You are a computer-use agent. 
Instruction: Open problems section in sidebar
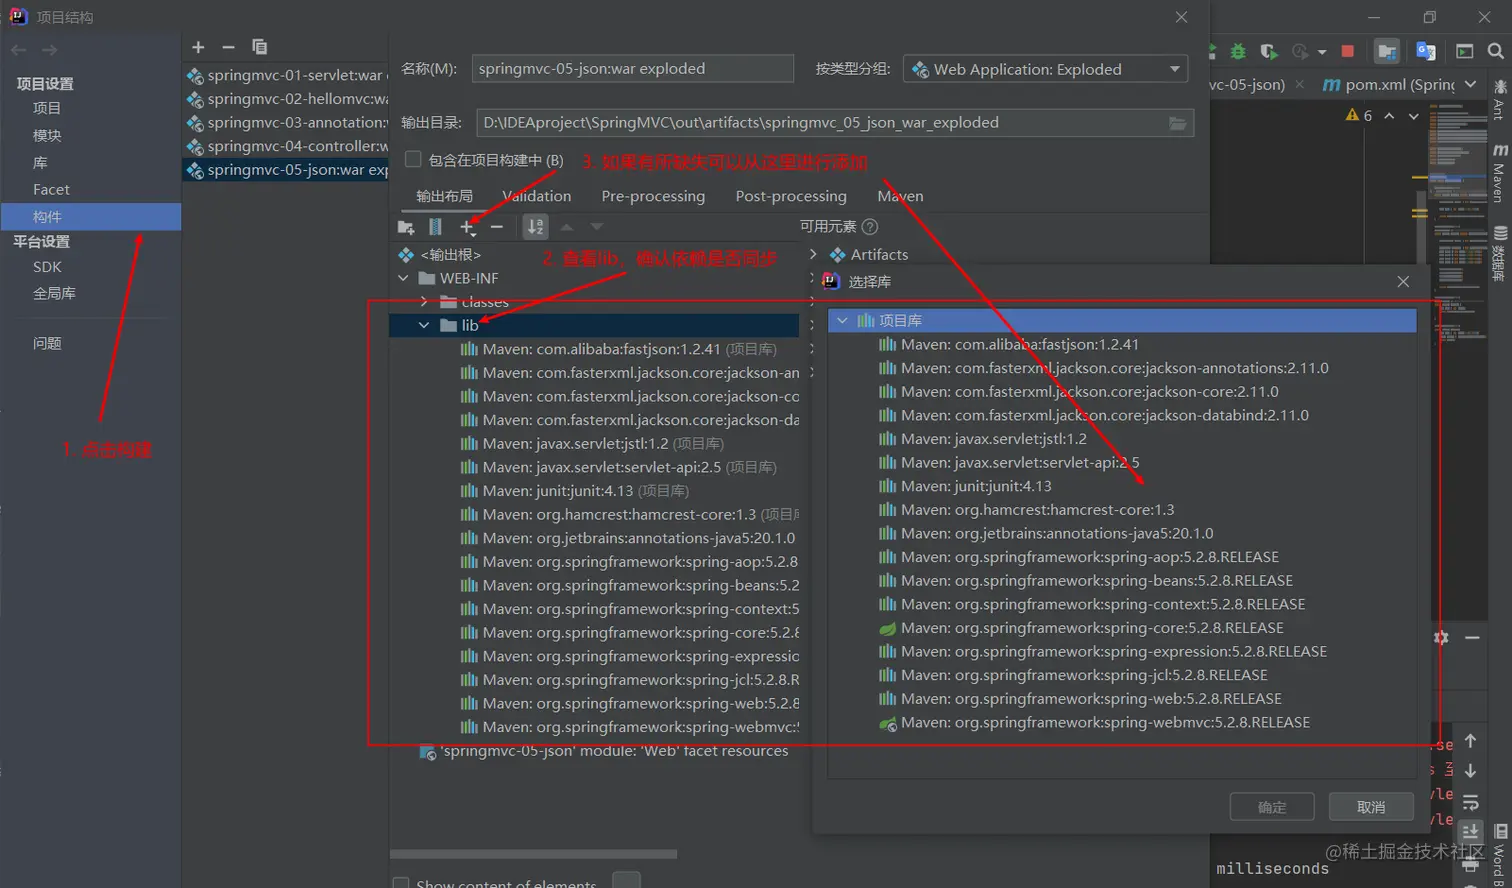pyautogui.click(x=47, y=343)
